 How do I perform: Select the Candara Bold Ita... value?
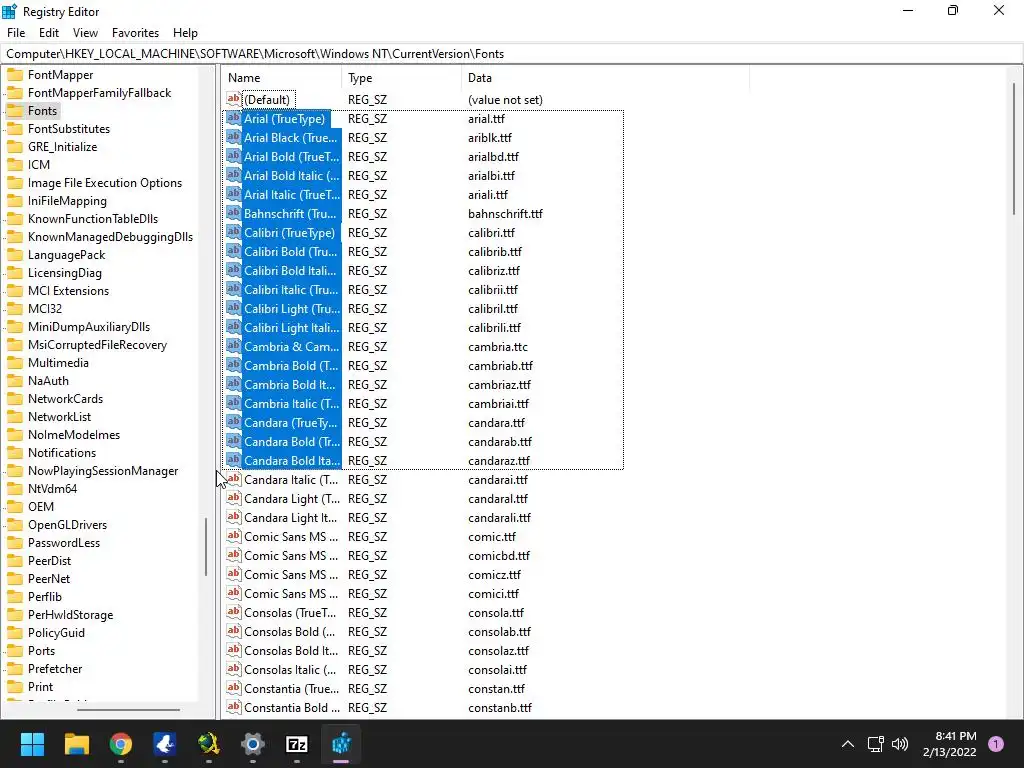pos(291,460)
